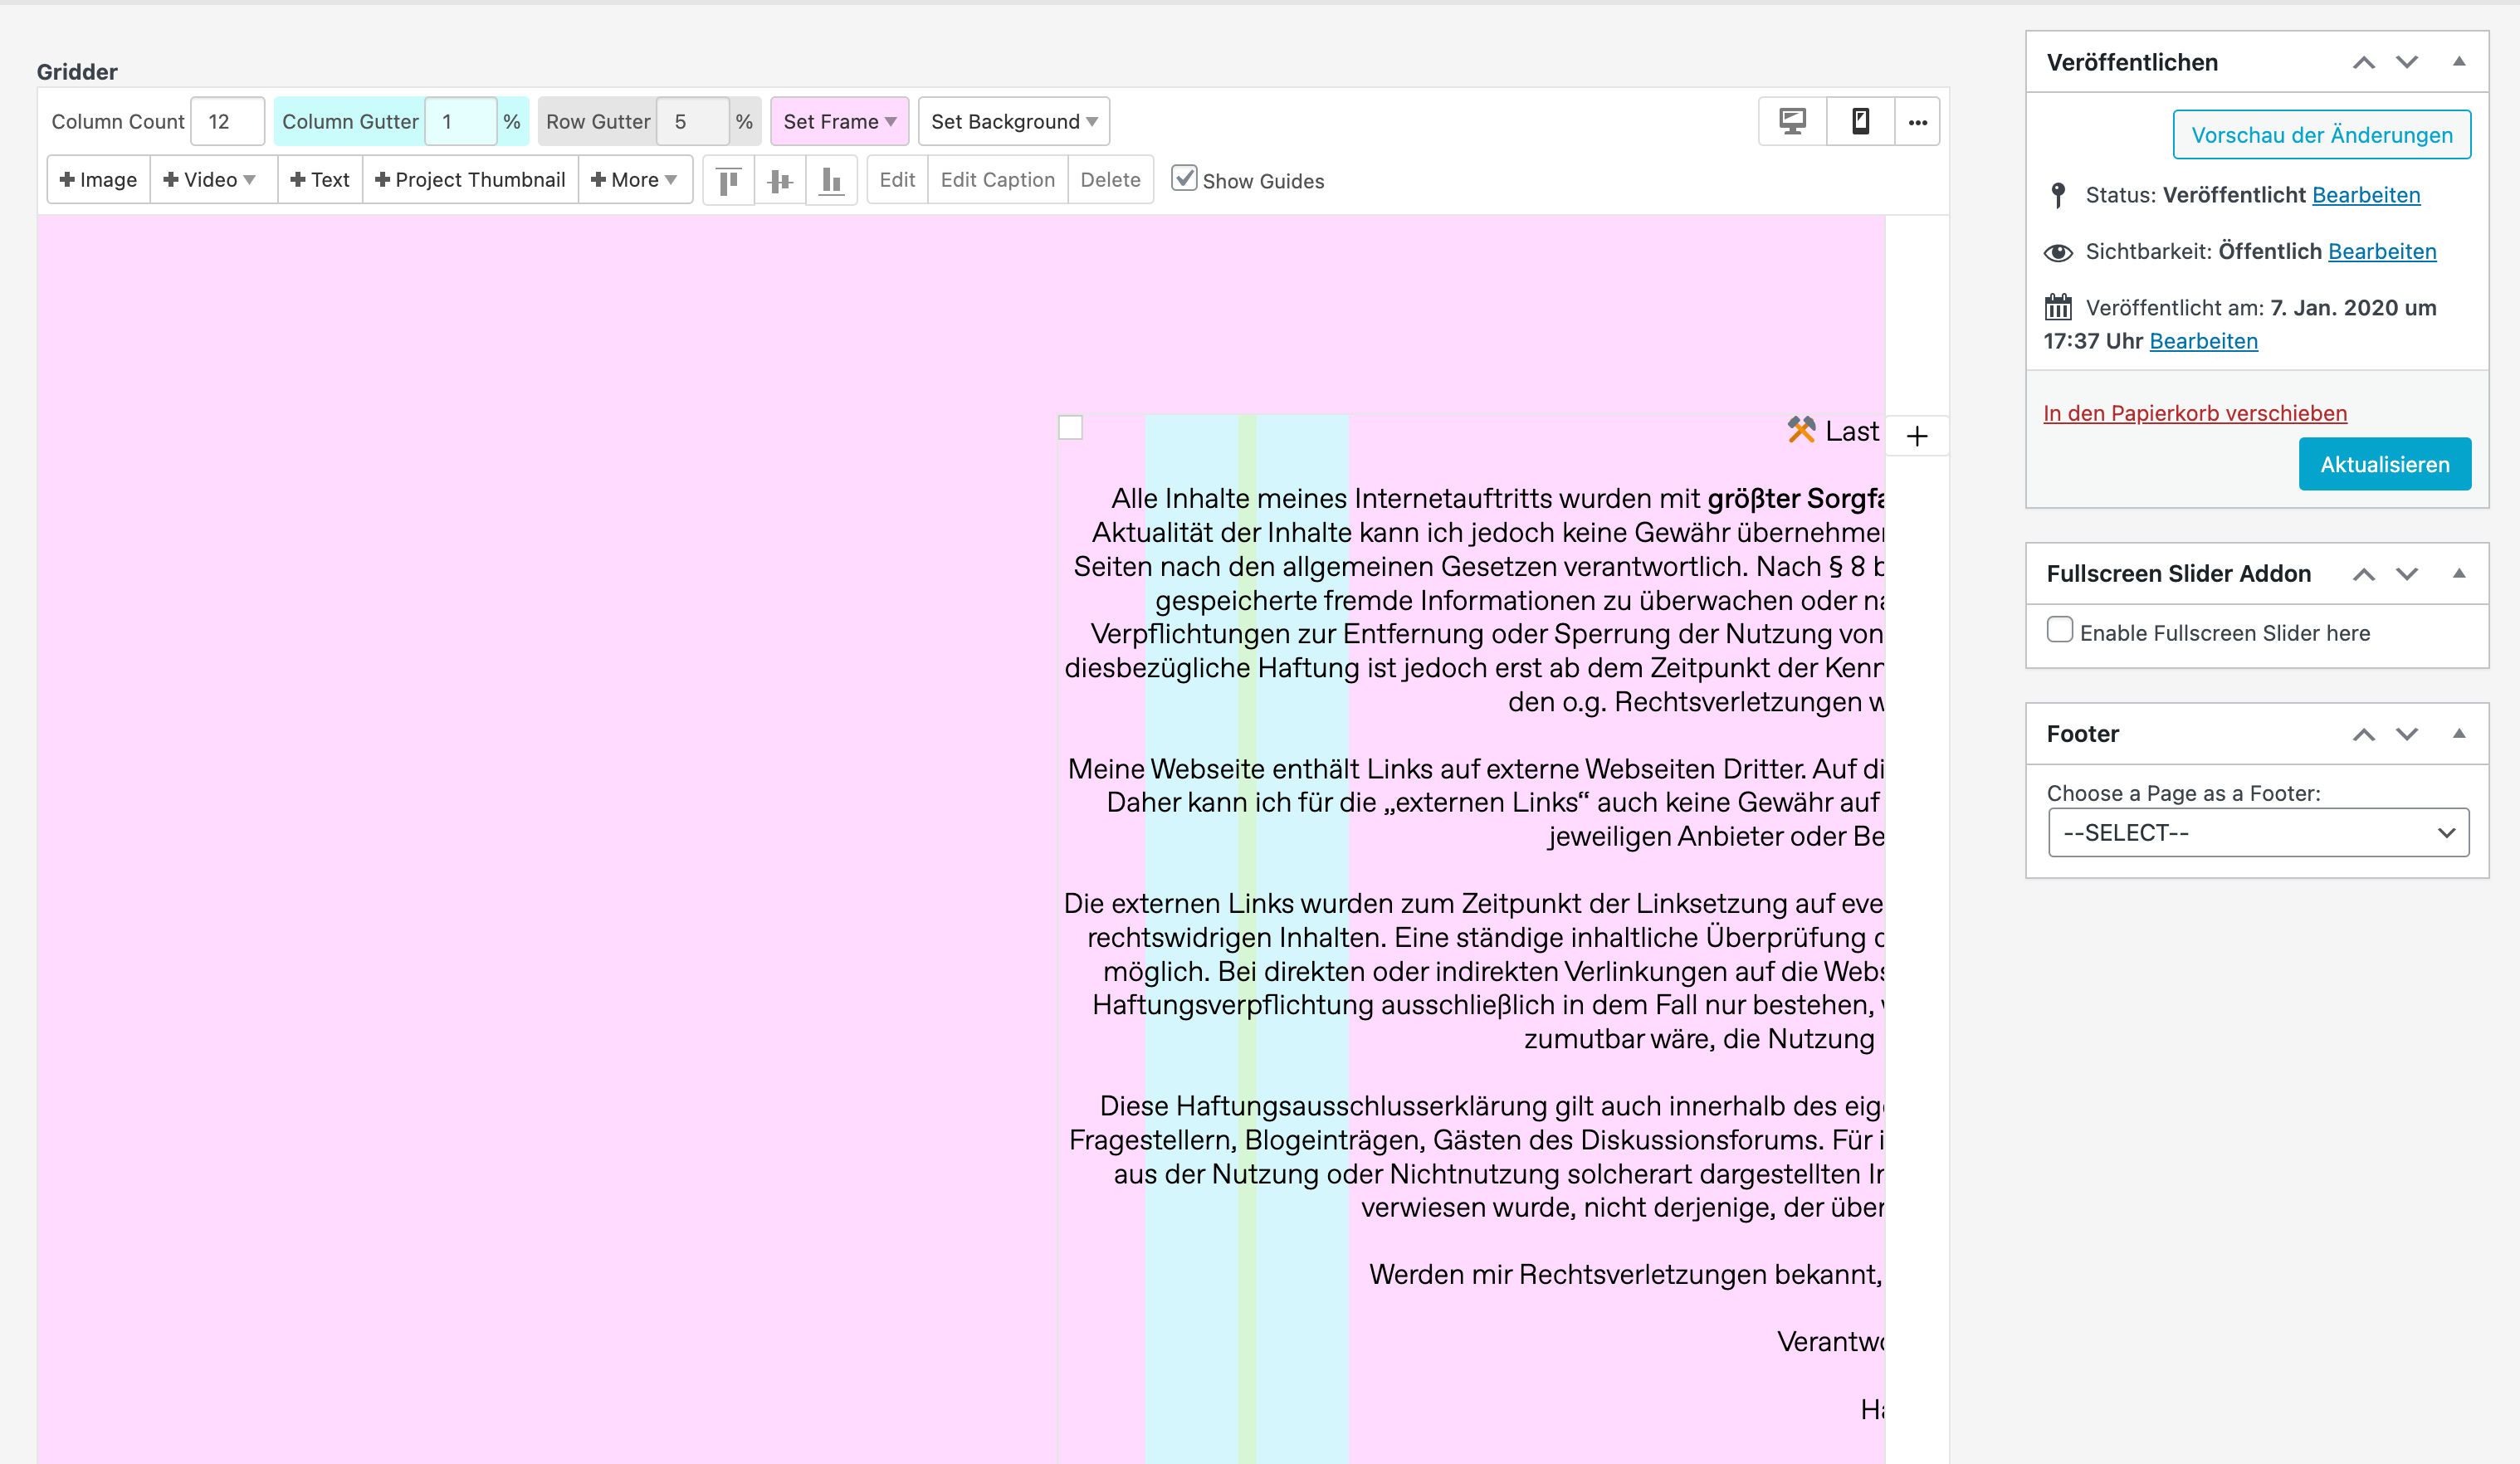This screenshot has width=2520, height=1464.
Task: Click the Column Gutter percent field
Action: click(460, 122)
